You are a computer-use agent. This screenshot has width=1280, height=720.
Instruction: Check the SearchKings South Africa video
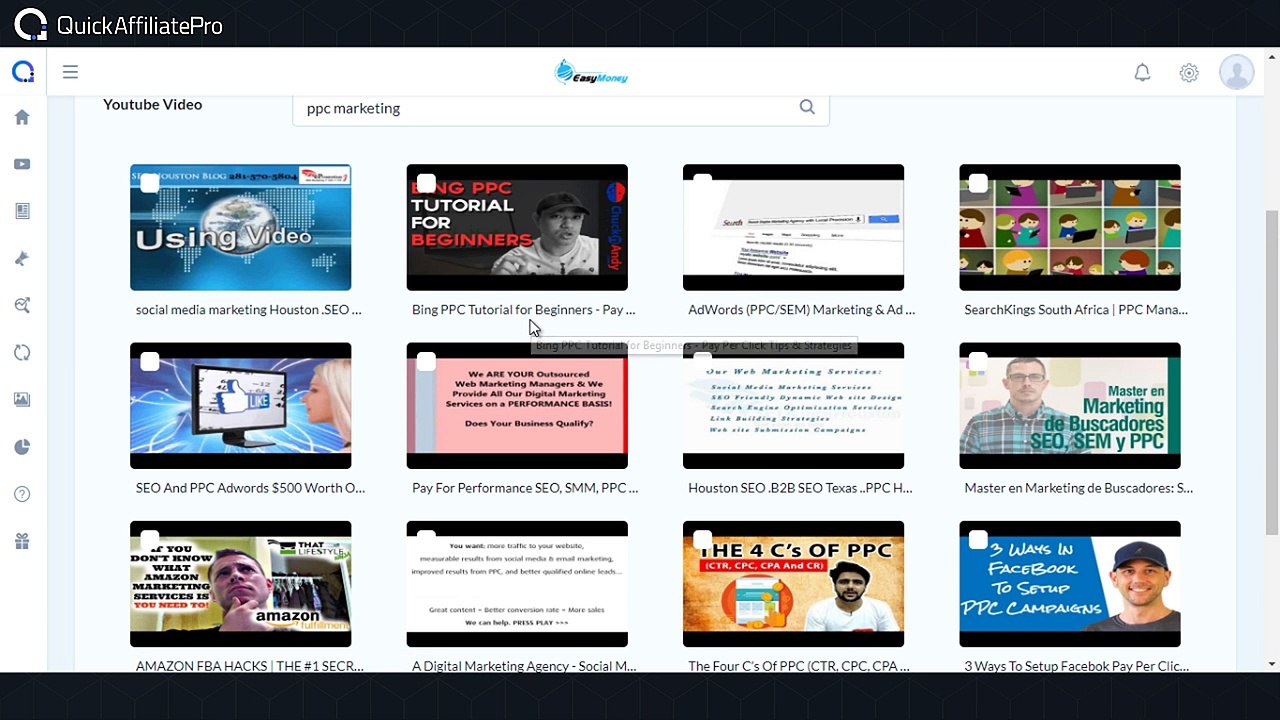pos(978,183)
